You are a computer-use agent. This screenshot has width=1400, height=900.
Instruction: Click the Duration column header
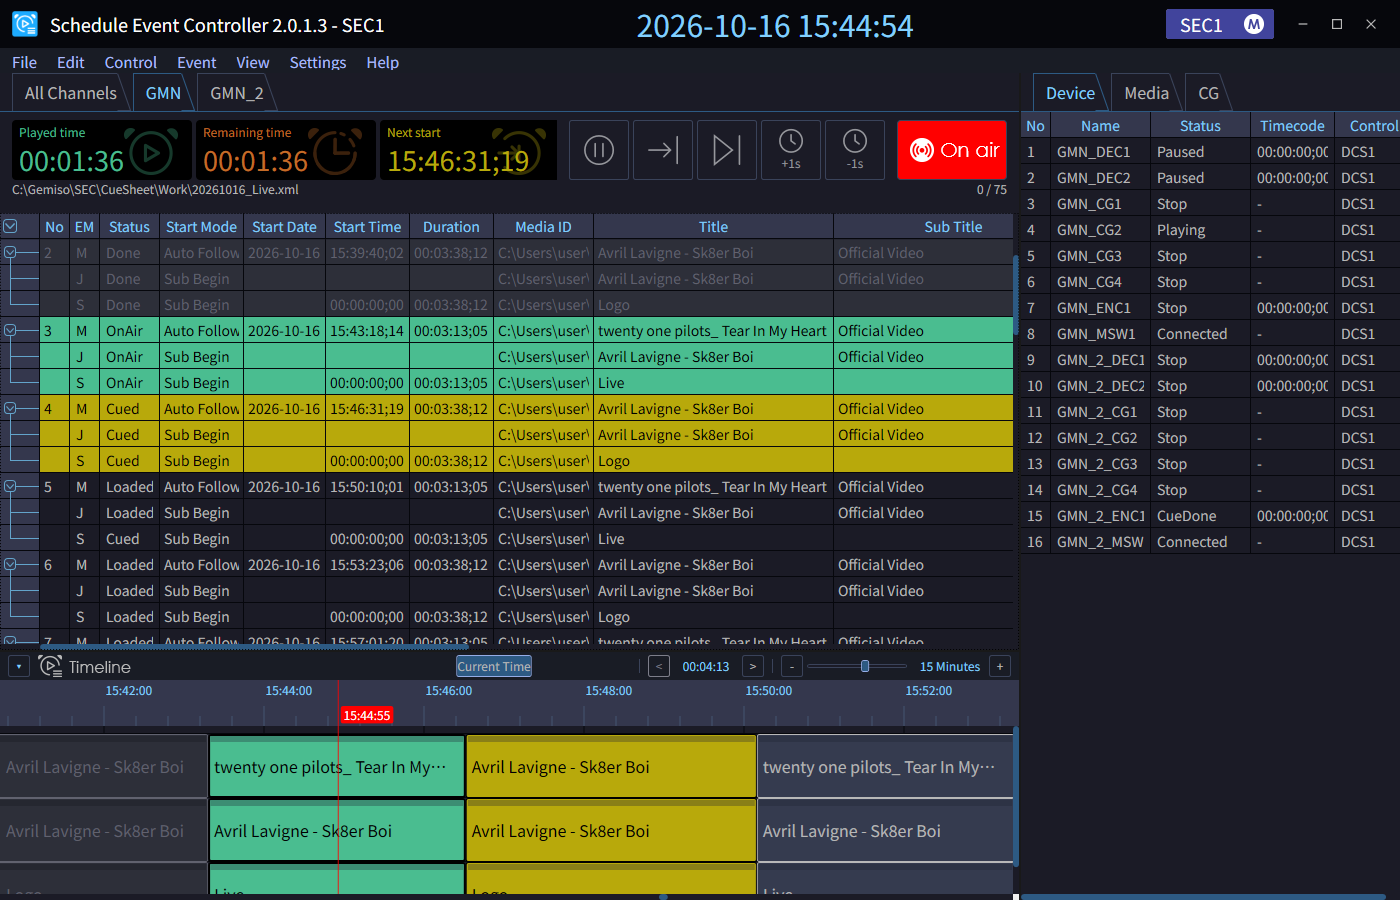[x=451, y=227]
